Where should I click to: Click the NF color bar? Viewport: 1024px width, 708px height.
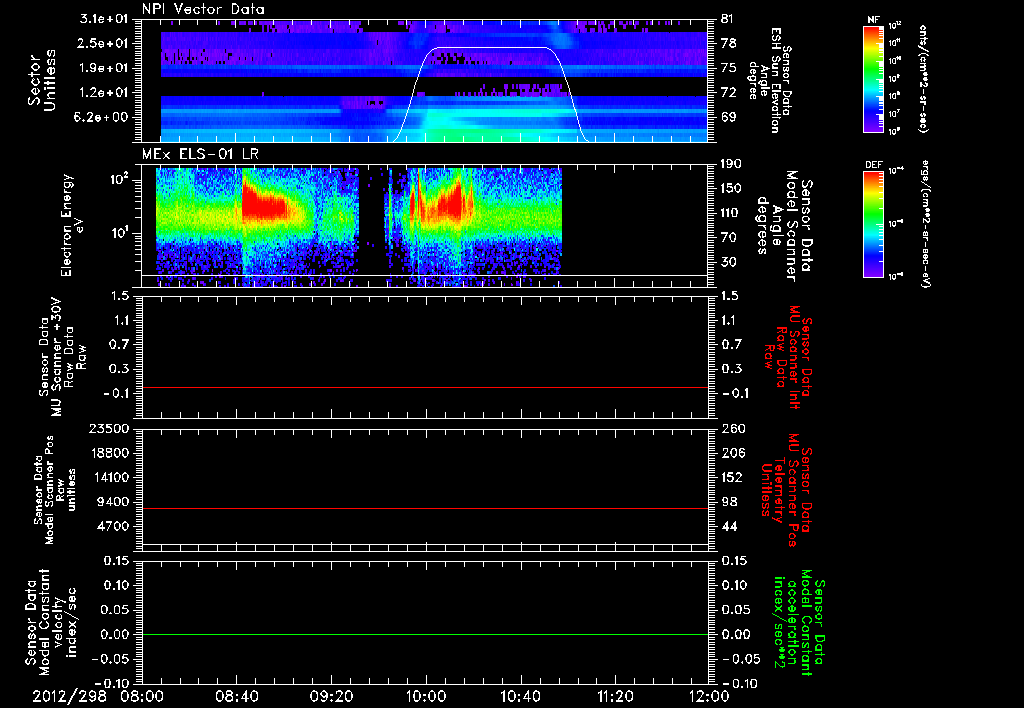pos(874,79)
